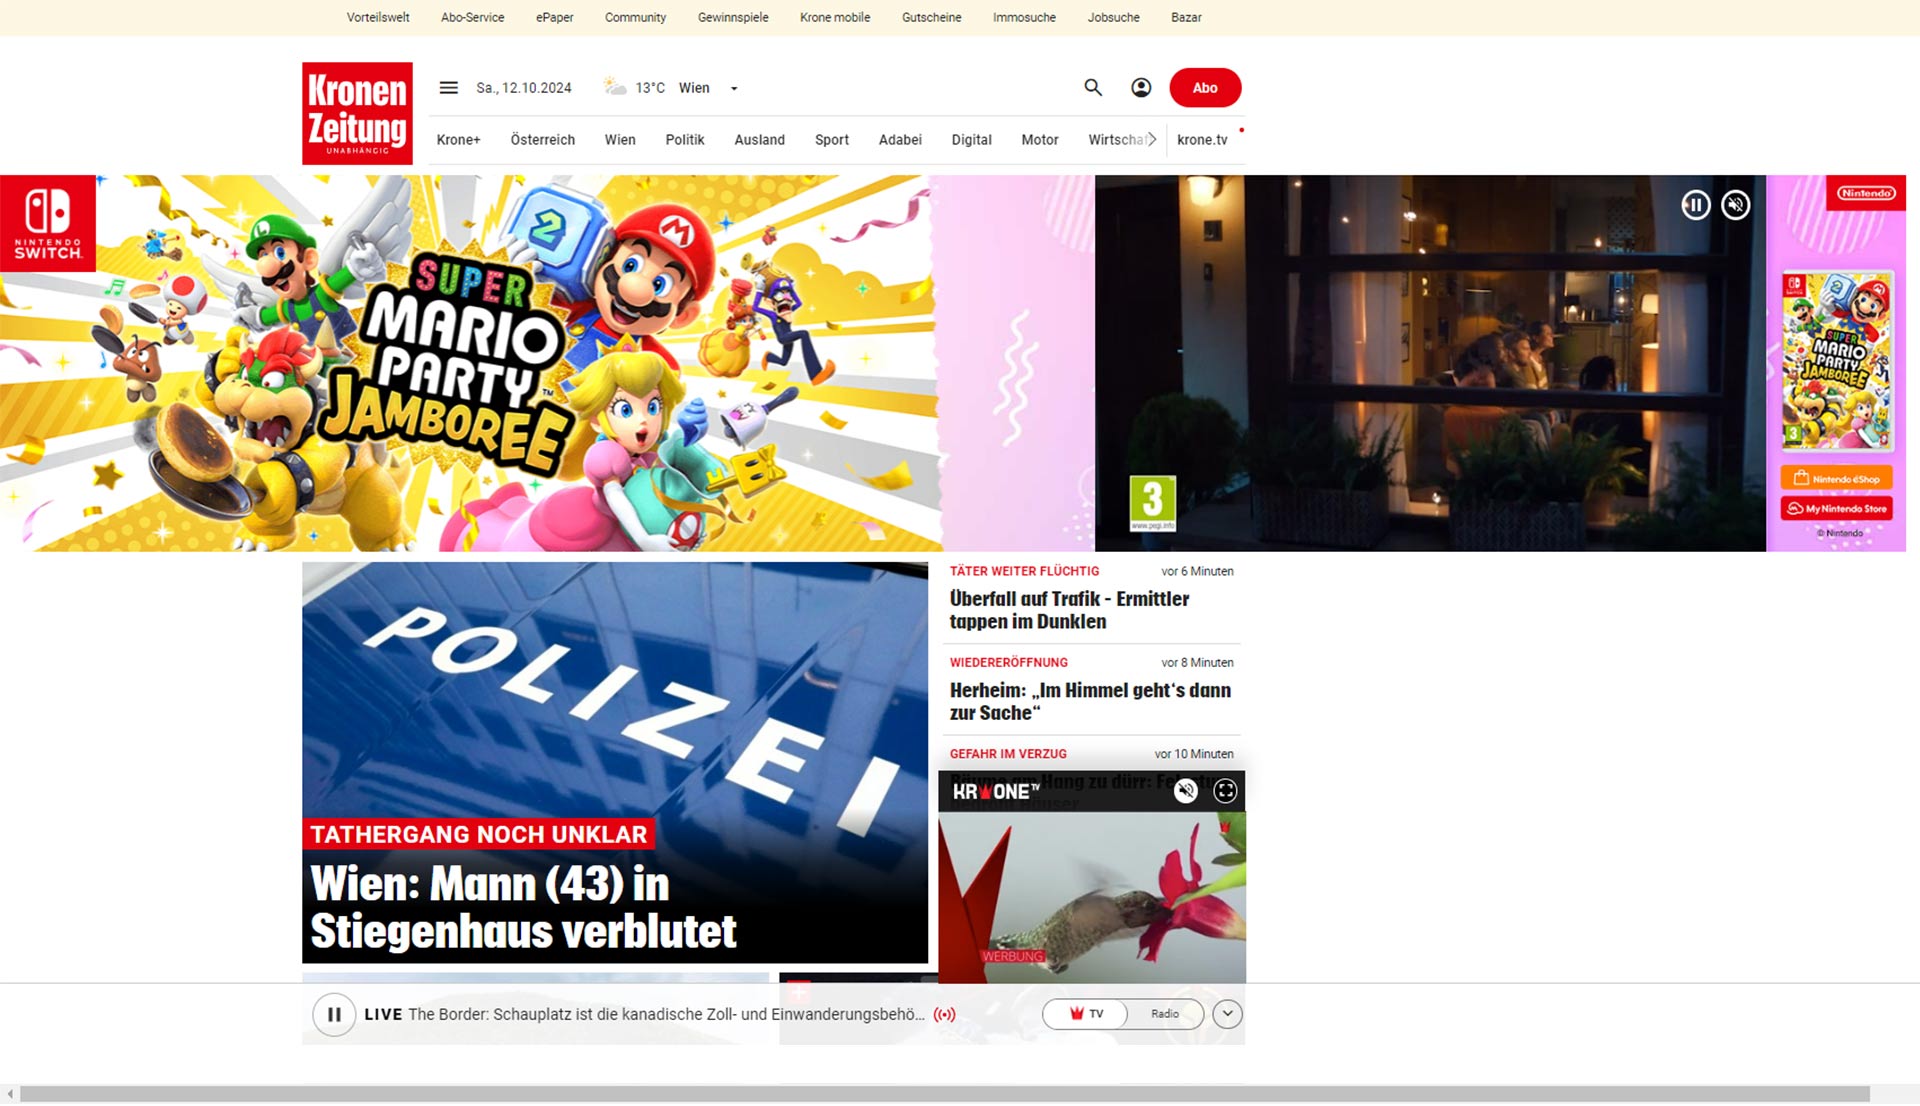Screen dimensions: 1920x1106
Task: Open the hamburger menu icon
Action: pos(448,88)
